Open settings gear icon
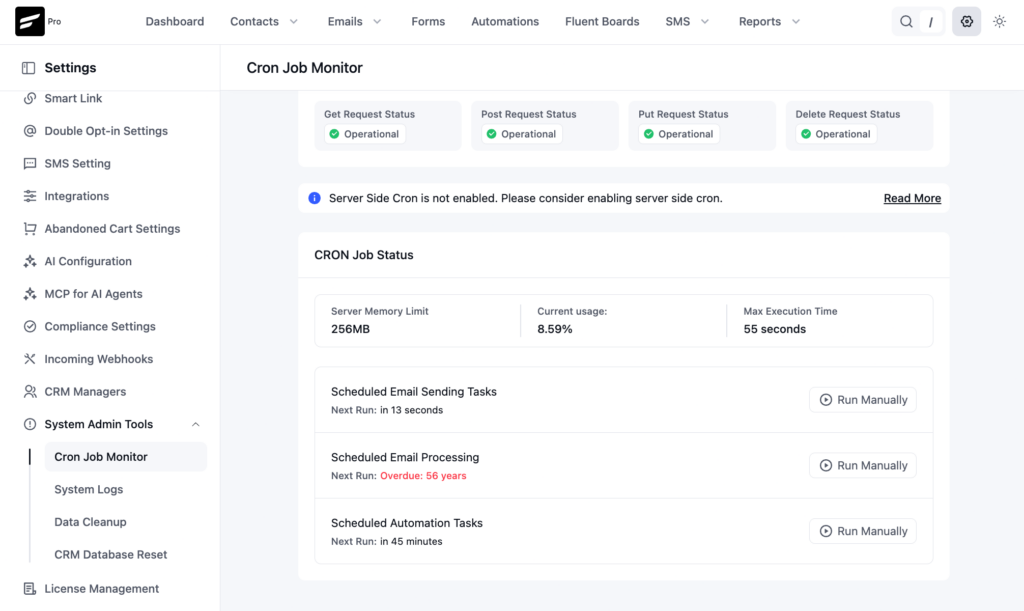Image resolution: width=1024 pixels, height=611 pixels. (x=967, y=22)
